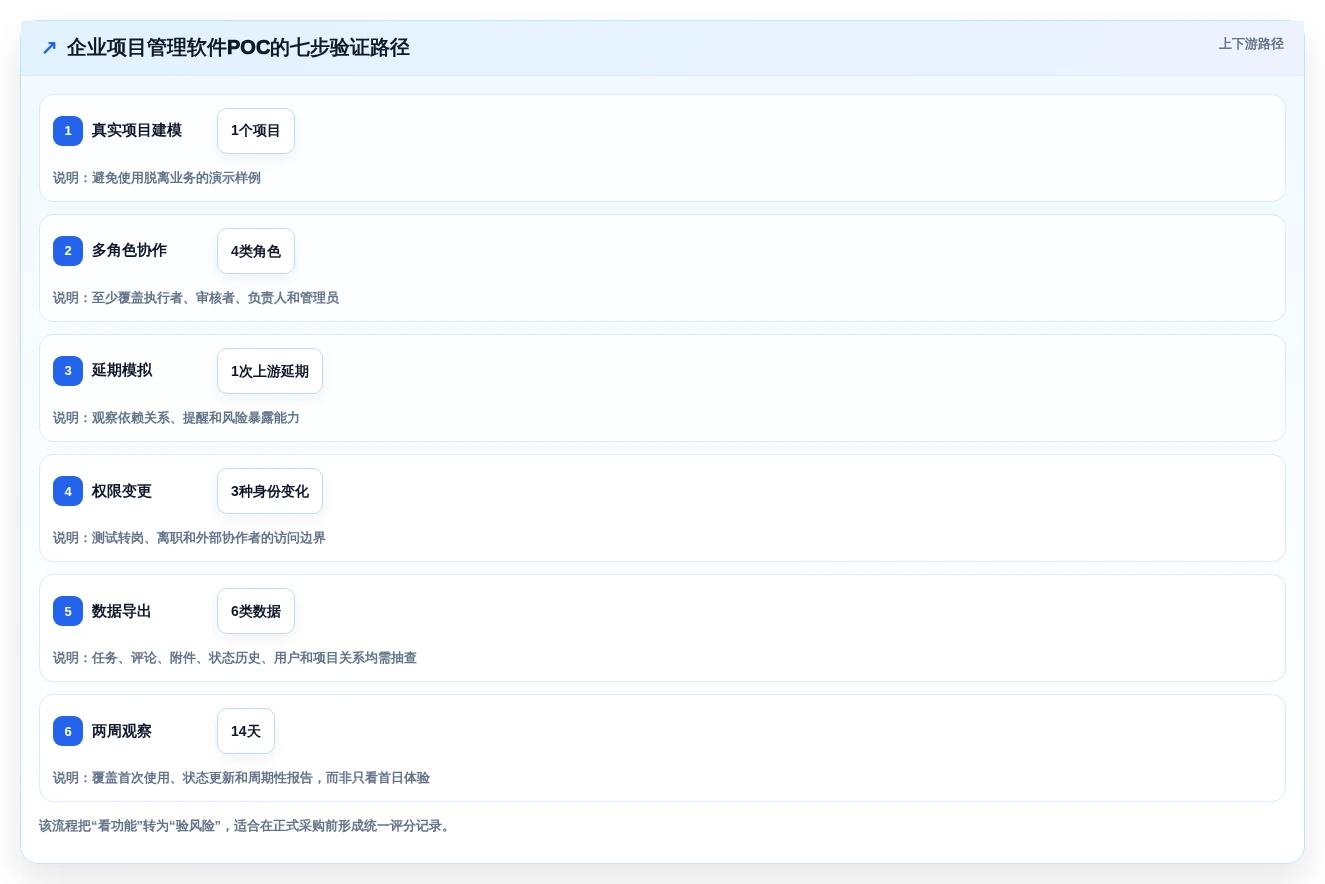This screenshot has height=884, width=1325.
Task: Click the 4类角色 chip
Action: point(256,251)
